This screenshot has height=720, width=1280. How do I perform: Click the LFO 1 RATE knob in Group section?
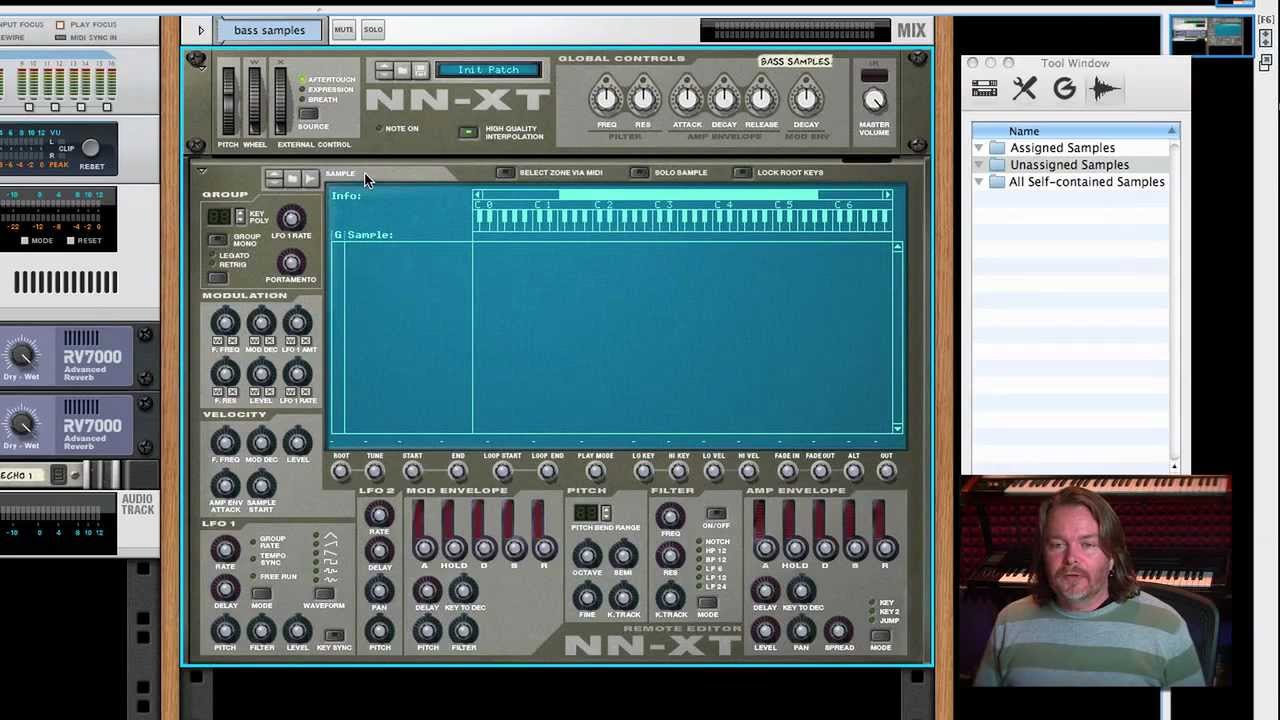[x=291, y=219]
